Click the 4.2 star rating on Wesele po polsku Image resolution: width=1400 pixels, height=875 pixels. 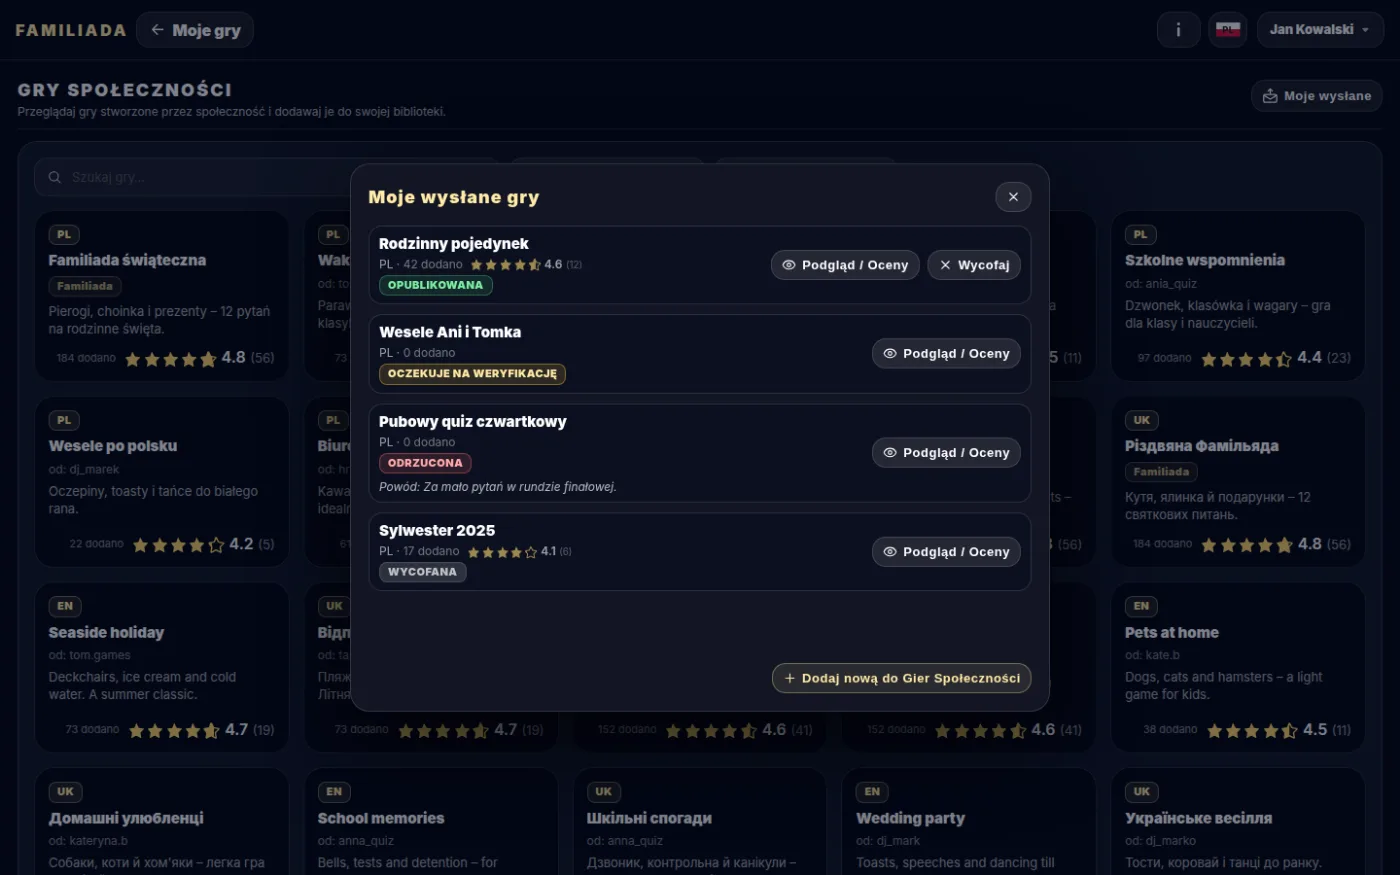pos(203,544)
